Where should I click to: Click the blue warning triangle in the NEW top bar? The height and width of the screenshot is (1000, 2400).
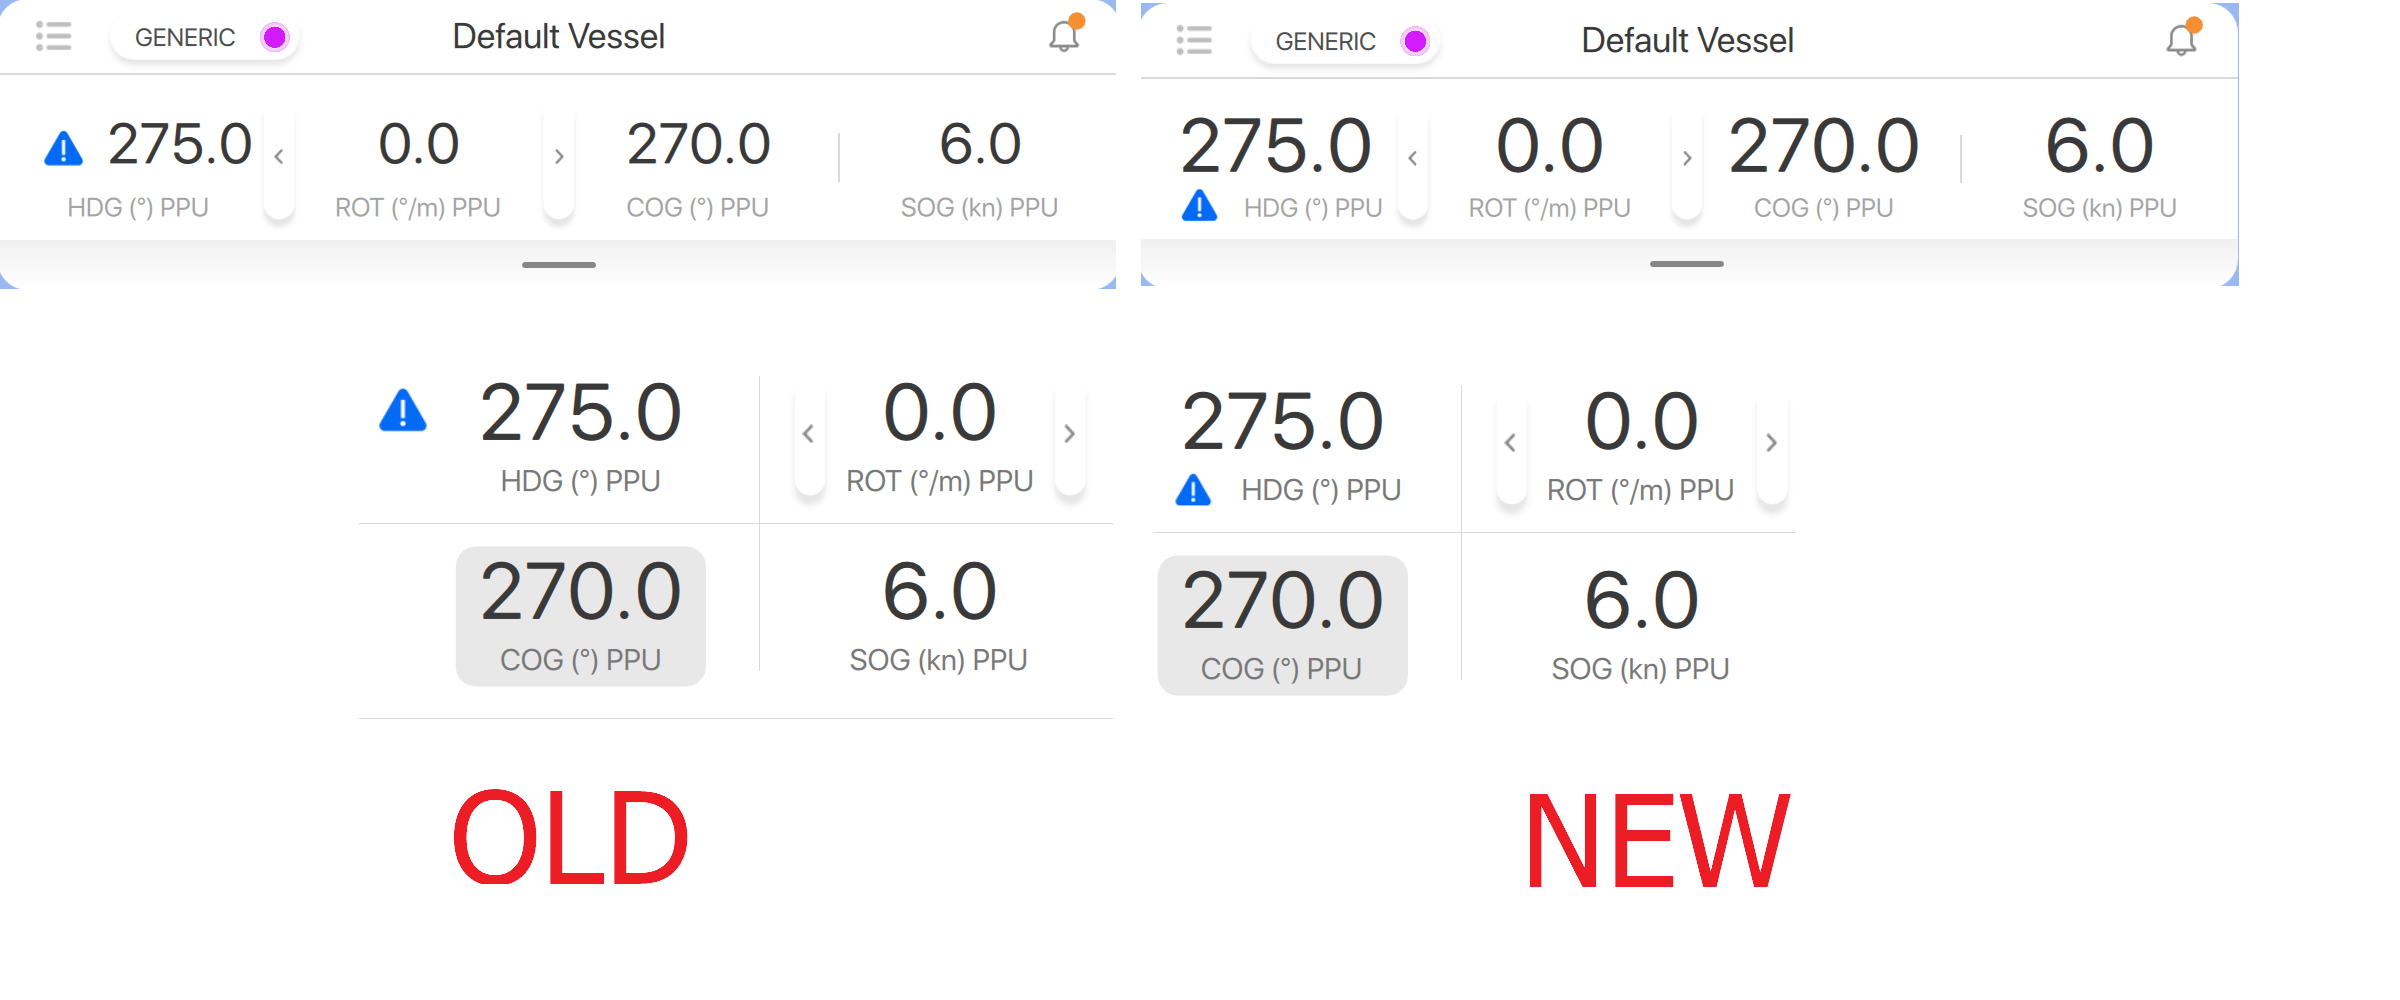tap(1199, 206)
